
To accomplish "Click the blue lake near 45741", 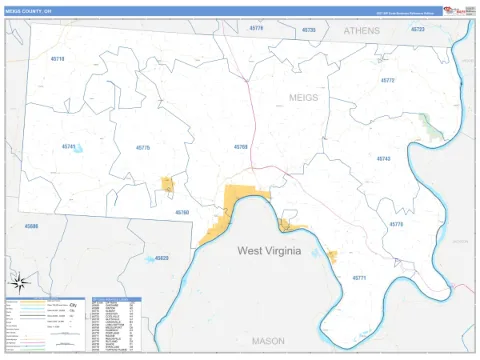I will click(78, 150).
